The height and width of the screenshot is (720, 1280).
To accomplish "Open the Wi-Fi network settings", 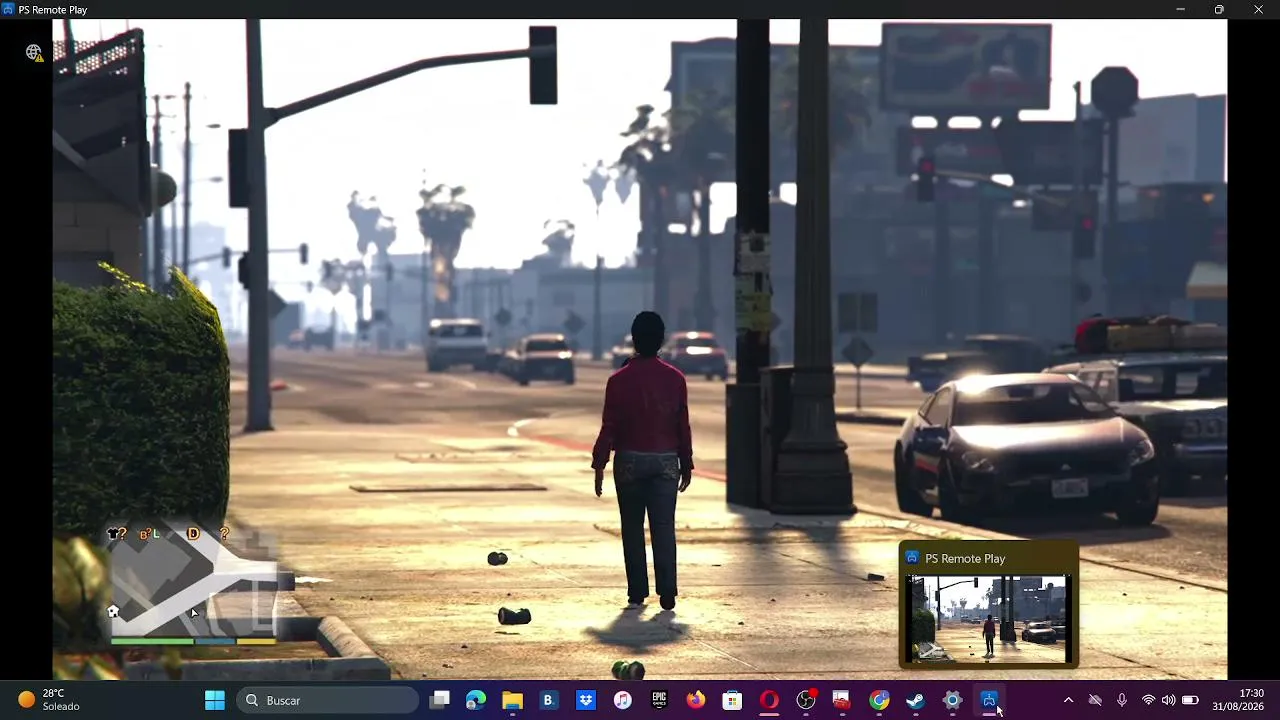I will [1148, 700].
